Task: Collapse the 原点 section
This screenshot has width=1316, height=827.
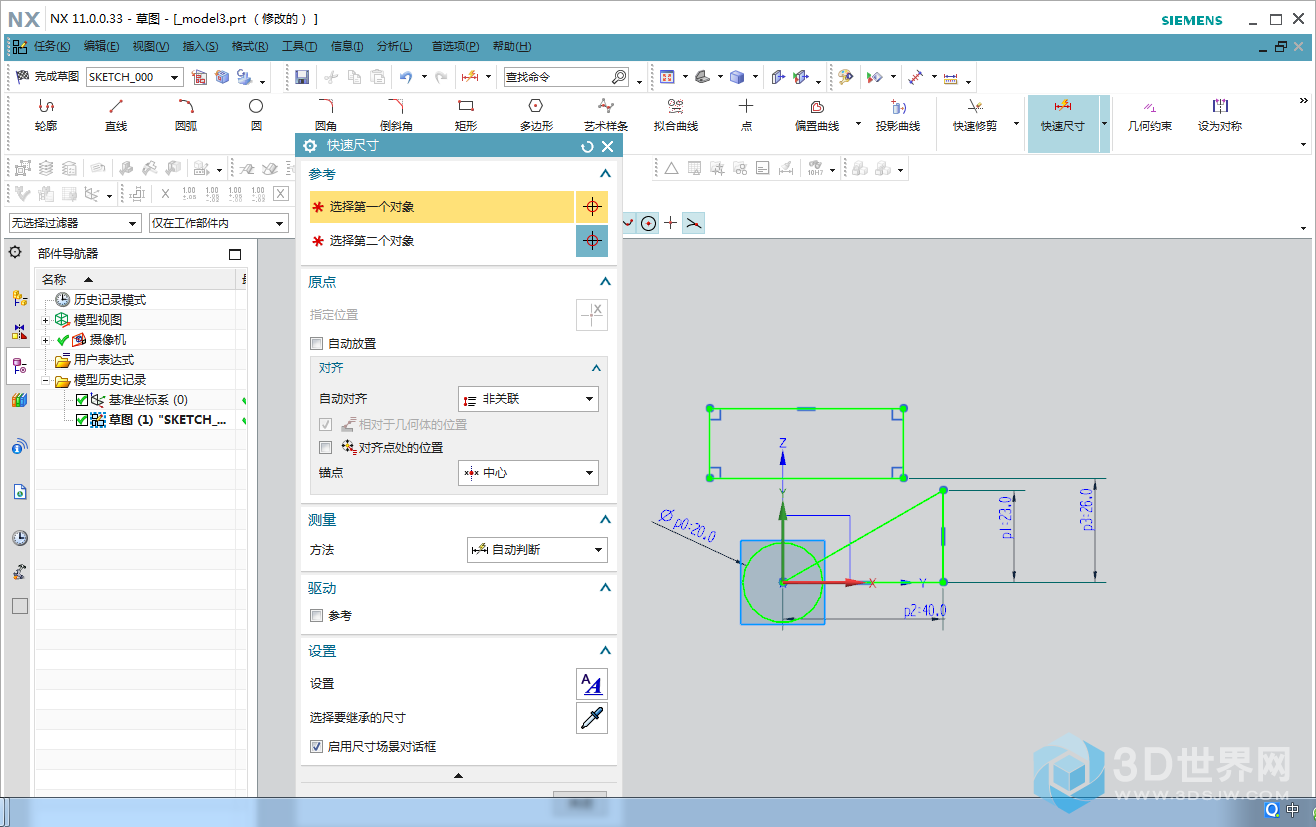Action: [604, 282]
